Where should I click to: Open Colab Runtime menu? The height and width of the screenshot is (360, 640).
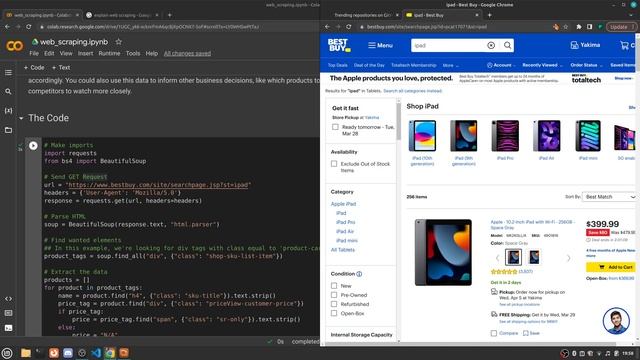pos(109,53)
